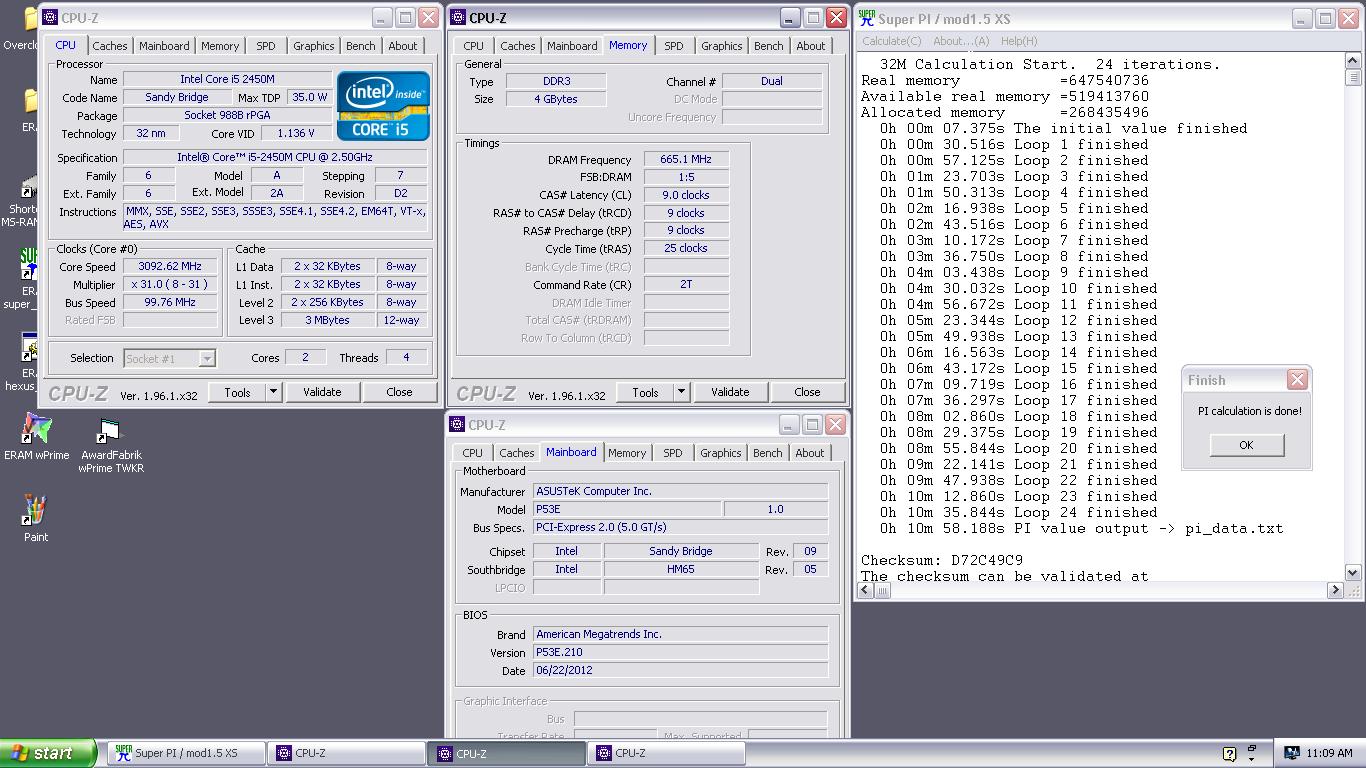Switch to Caches tab in CPU-Z CPU window
The image size is (1366, 768).
point(110,46)
